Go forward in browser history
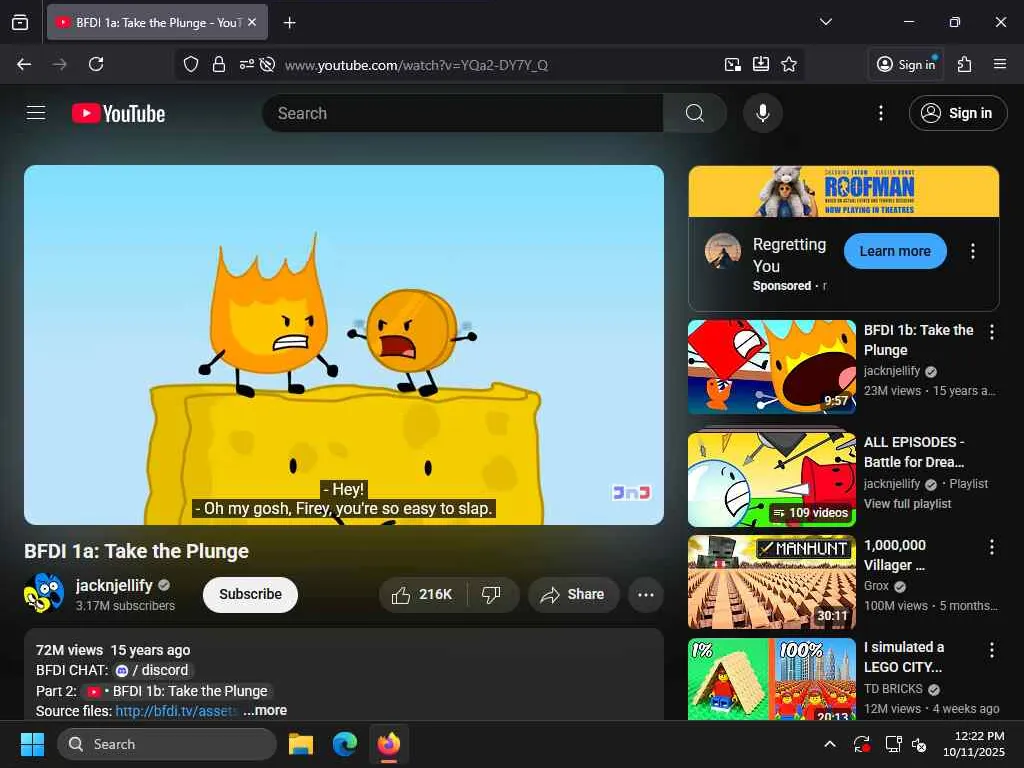Screen dimensions: 1024x768 (x=59, y=64)
